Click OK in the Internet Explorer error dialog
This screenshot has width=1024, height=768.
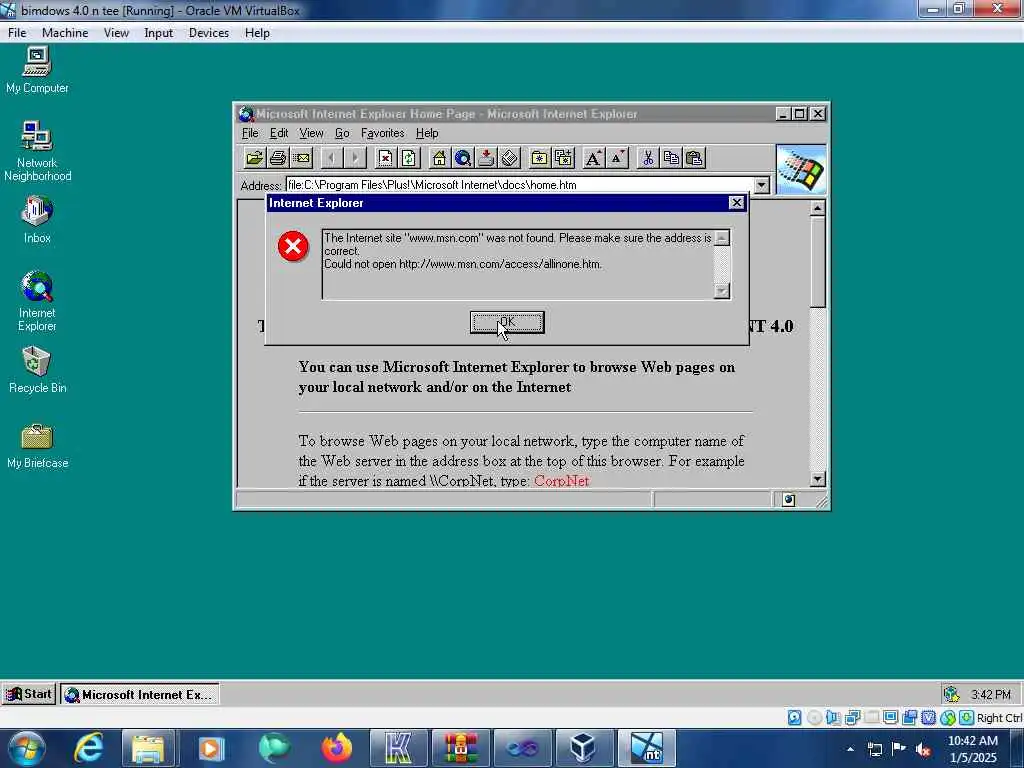tap(507, 322)
